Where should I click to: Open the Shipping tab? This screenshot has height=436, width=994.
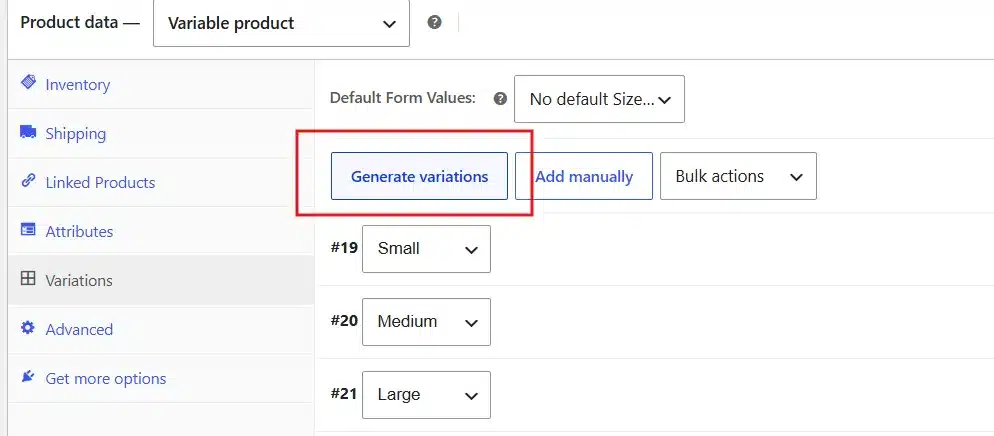click(161, 133)
